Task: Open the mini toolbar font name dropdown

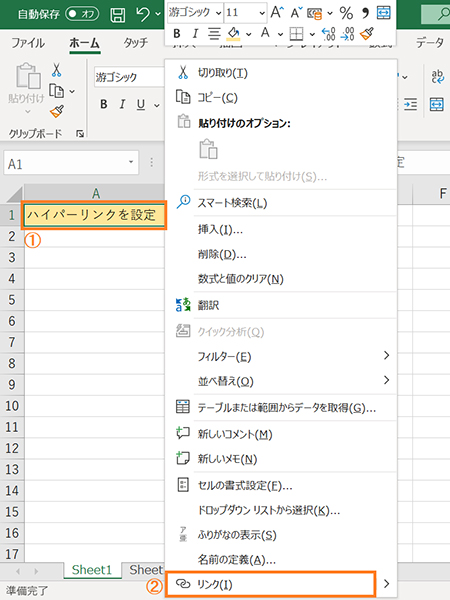Action: 218,13
